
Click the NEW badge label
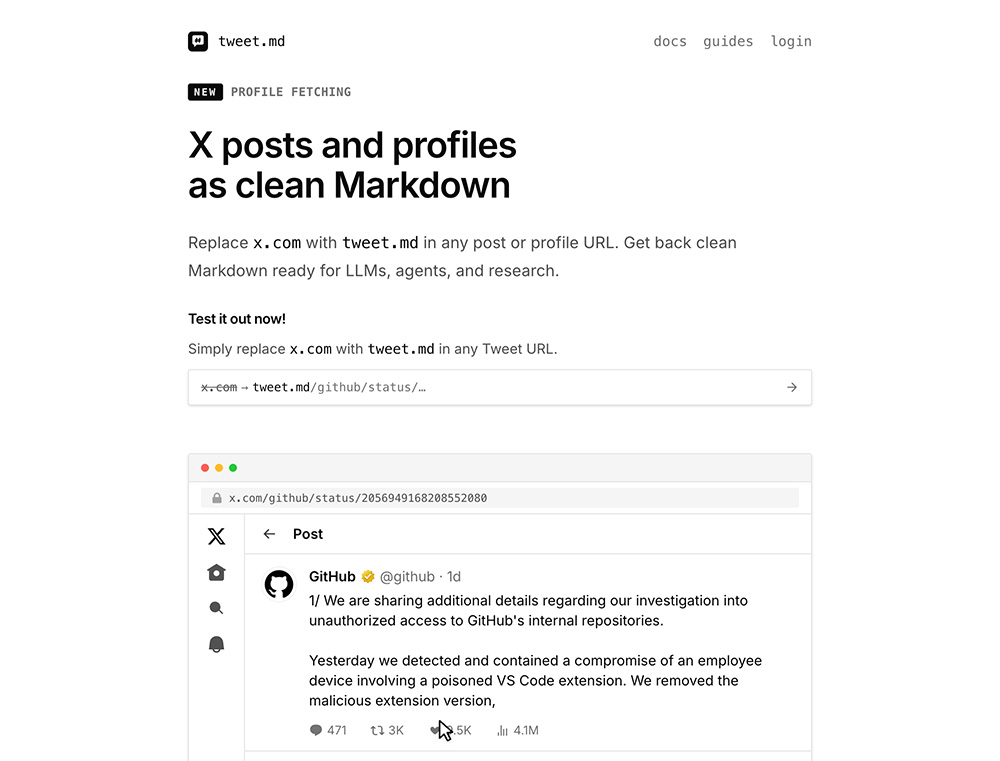[x=205, y=92]
